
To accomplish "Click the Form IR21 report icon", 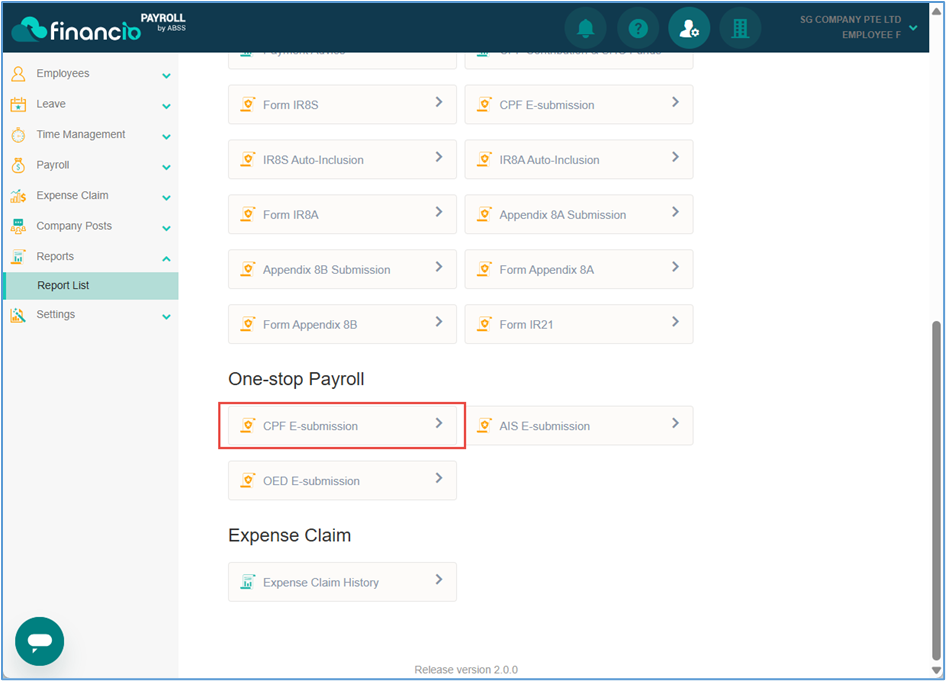I will tap(484, 324).
